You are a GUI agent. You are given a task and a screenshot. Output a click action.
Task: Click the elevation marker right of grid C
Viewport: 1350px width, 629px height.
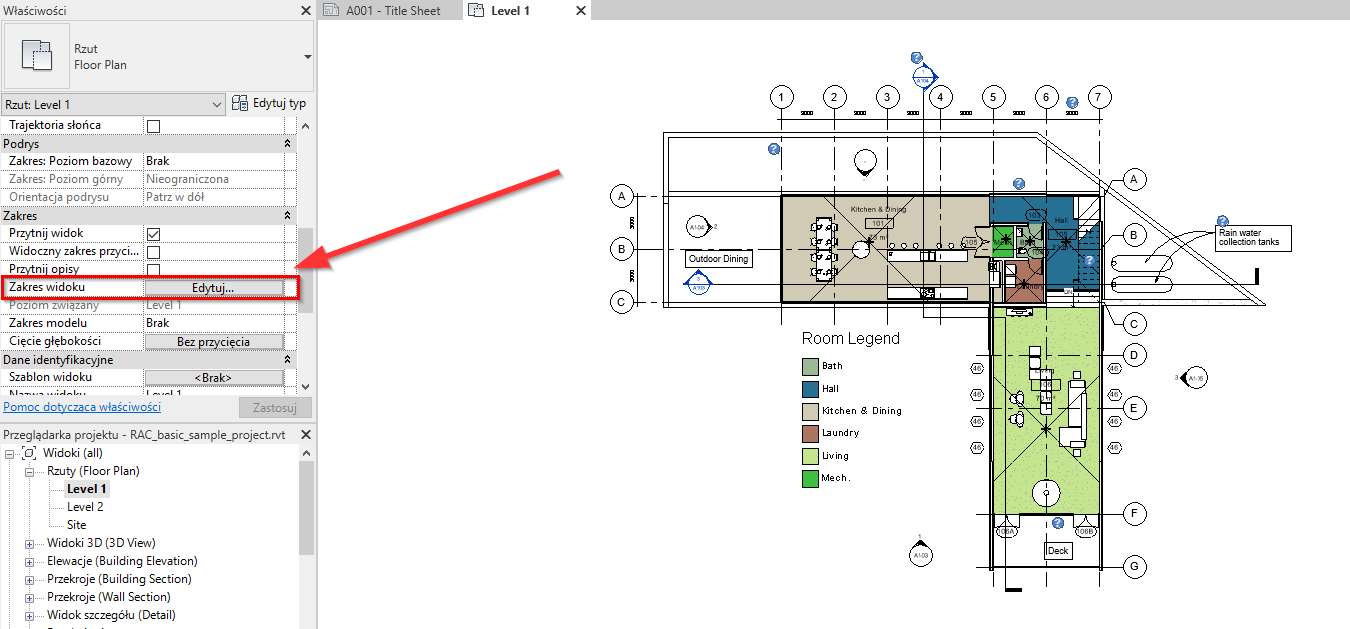(x=1192, y=376)
